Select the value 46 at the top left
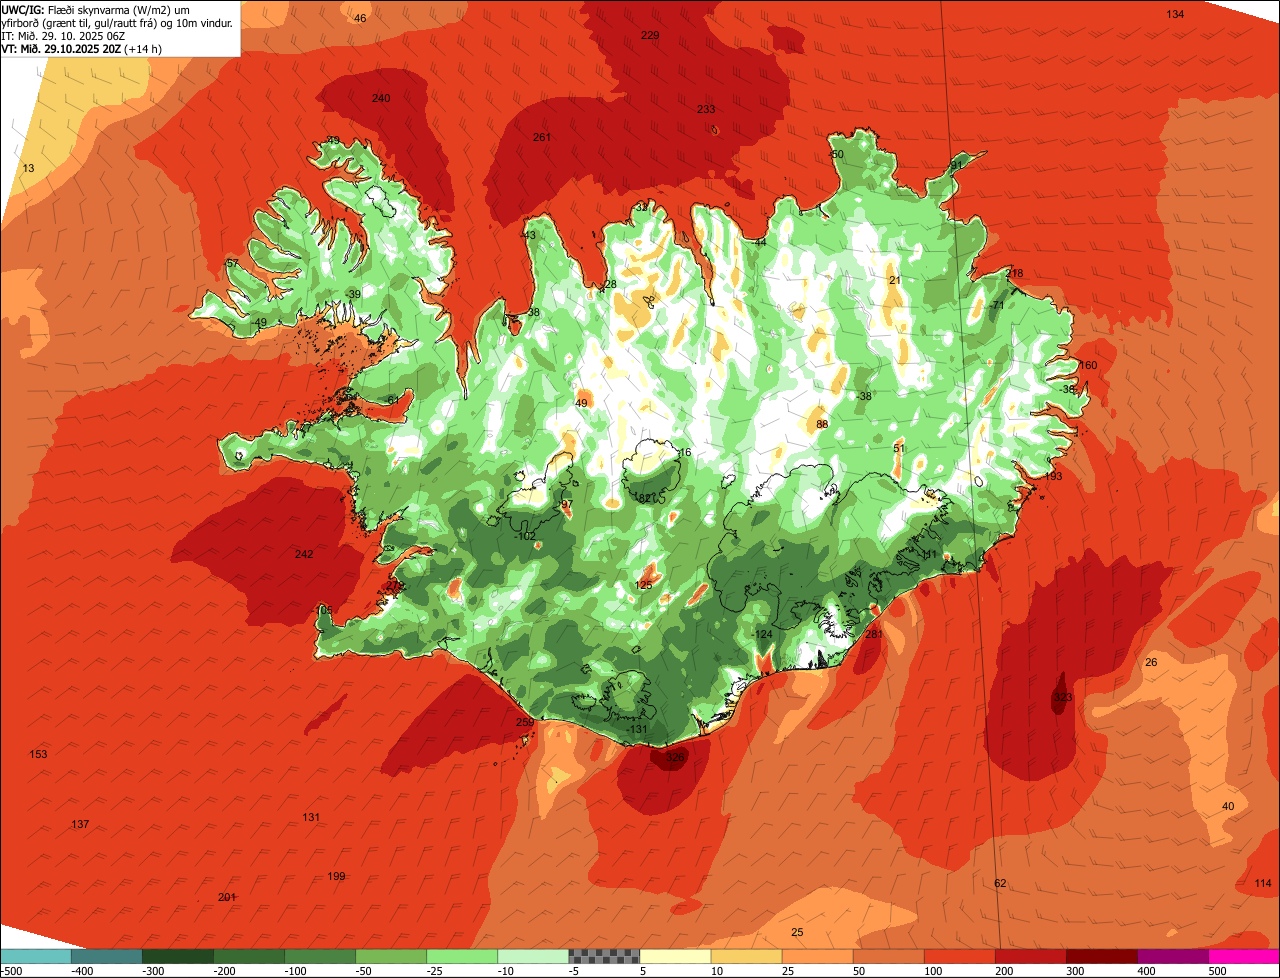This screenshot has height=978, width=1280. 360,18
